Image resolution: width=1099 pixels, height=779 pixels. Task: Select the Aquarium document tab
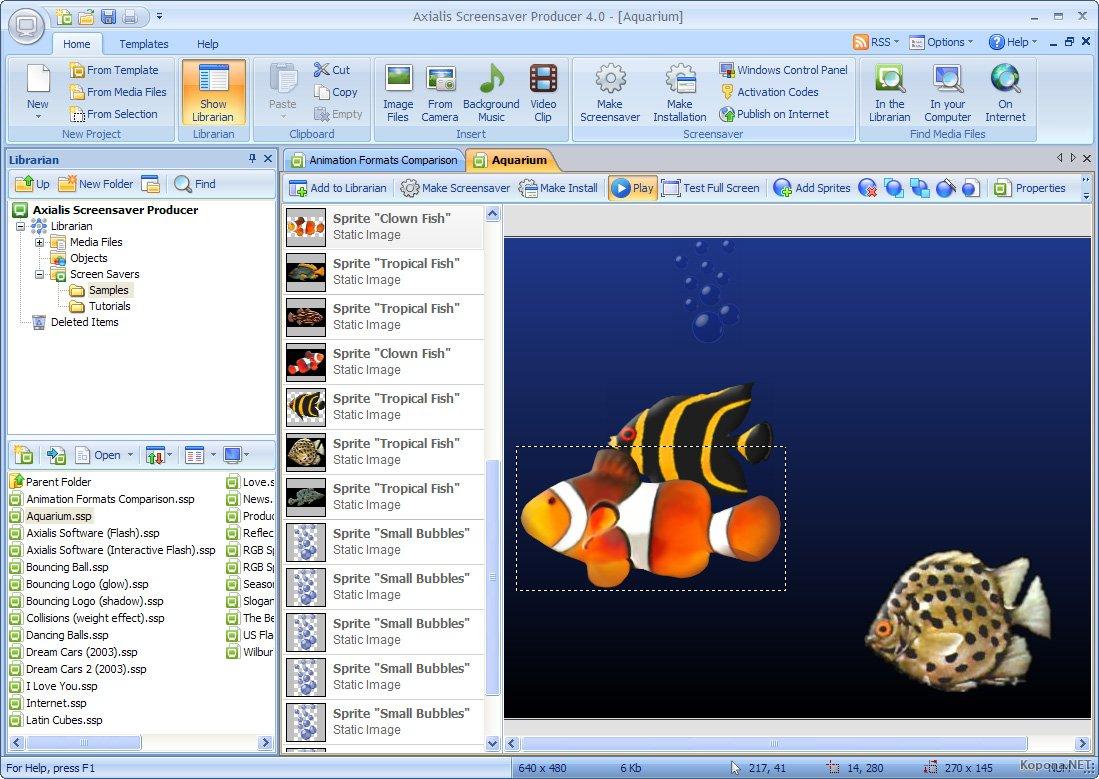click(511, 160)
